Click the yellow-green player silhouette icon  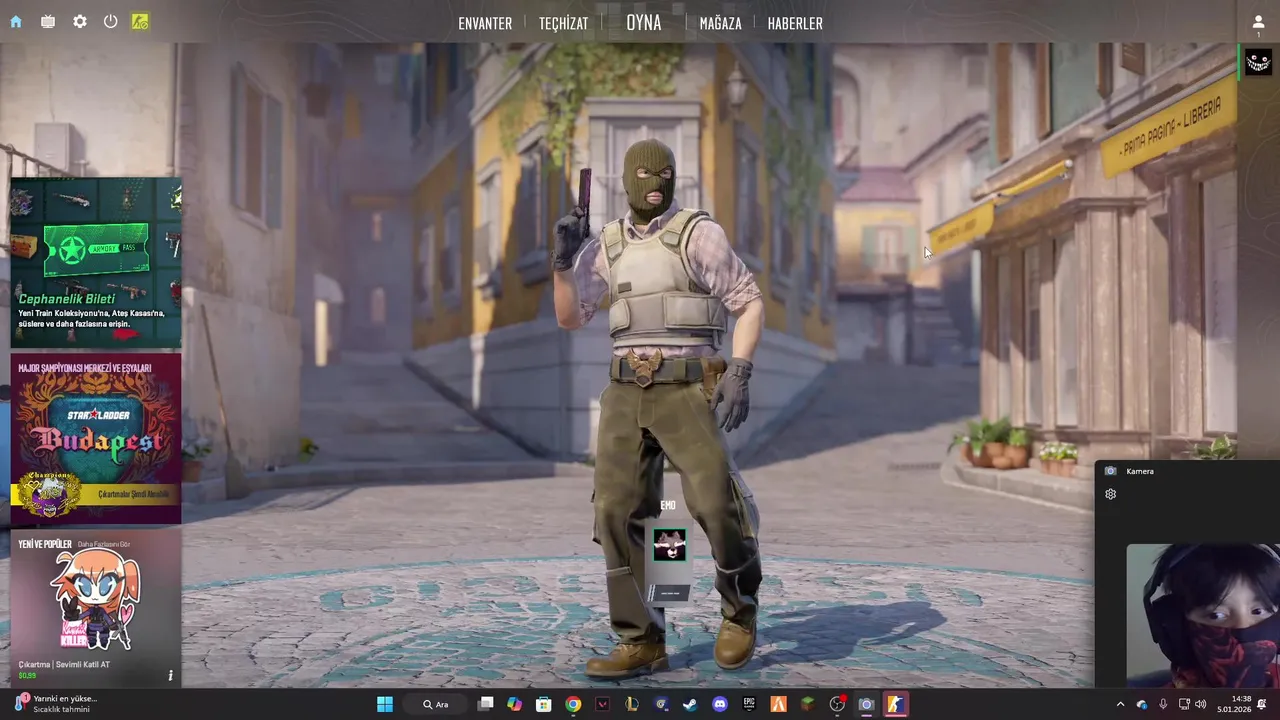(x=140, y=21)
